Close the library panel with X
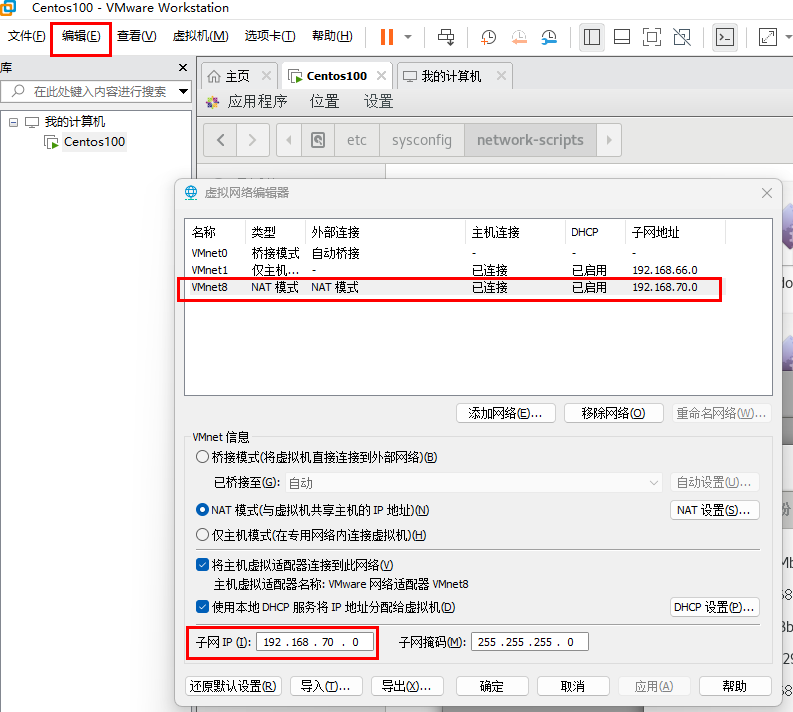Image resolution: width=793 pixels, height=712 pixels. (183, 67)
